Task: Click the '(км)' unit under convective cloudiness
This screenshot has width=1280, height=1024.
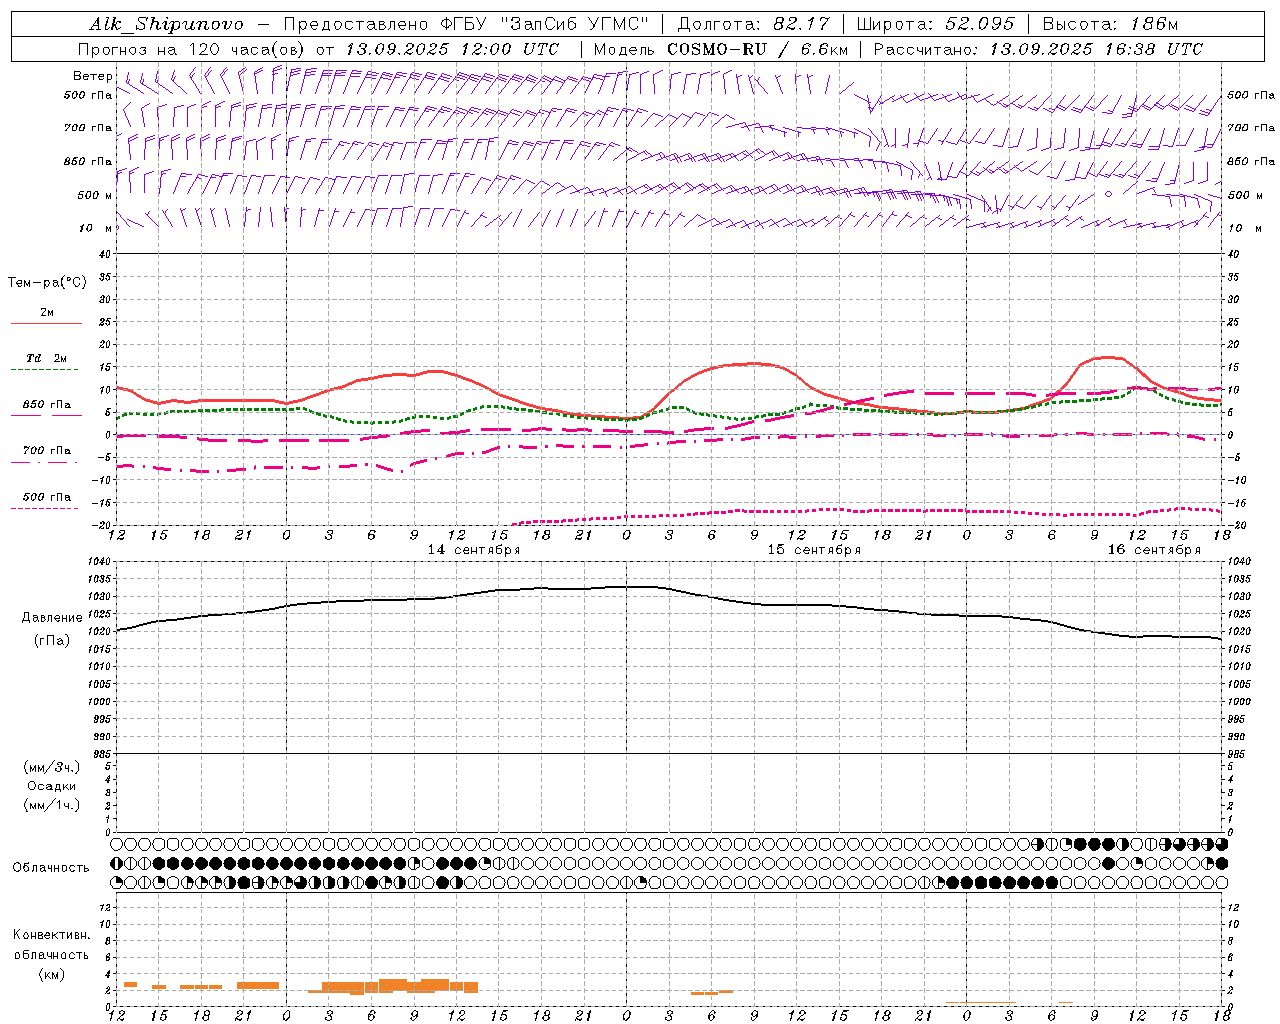Action: (52, 974)
